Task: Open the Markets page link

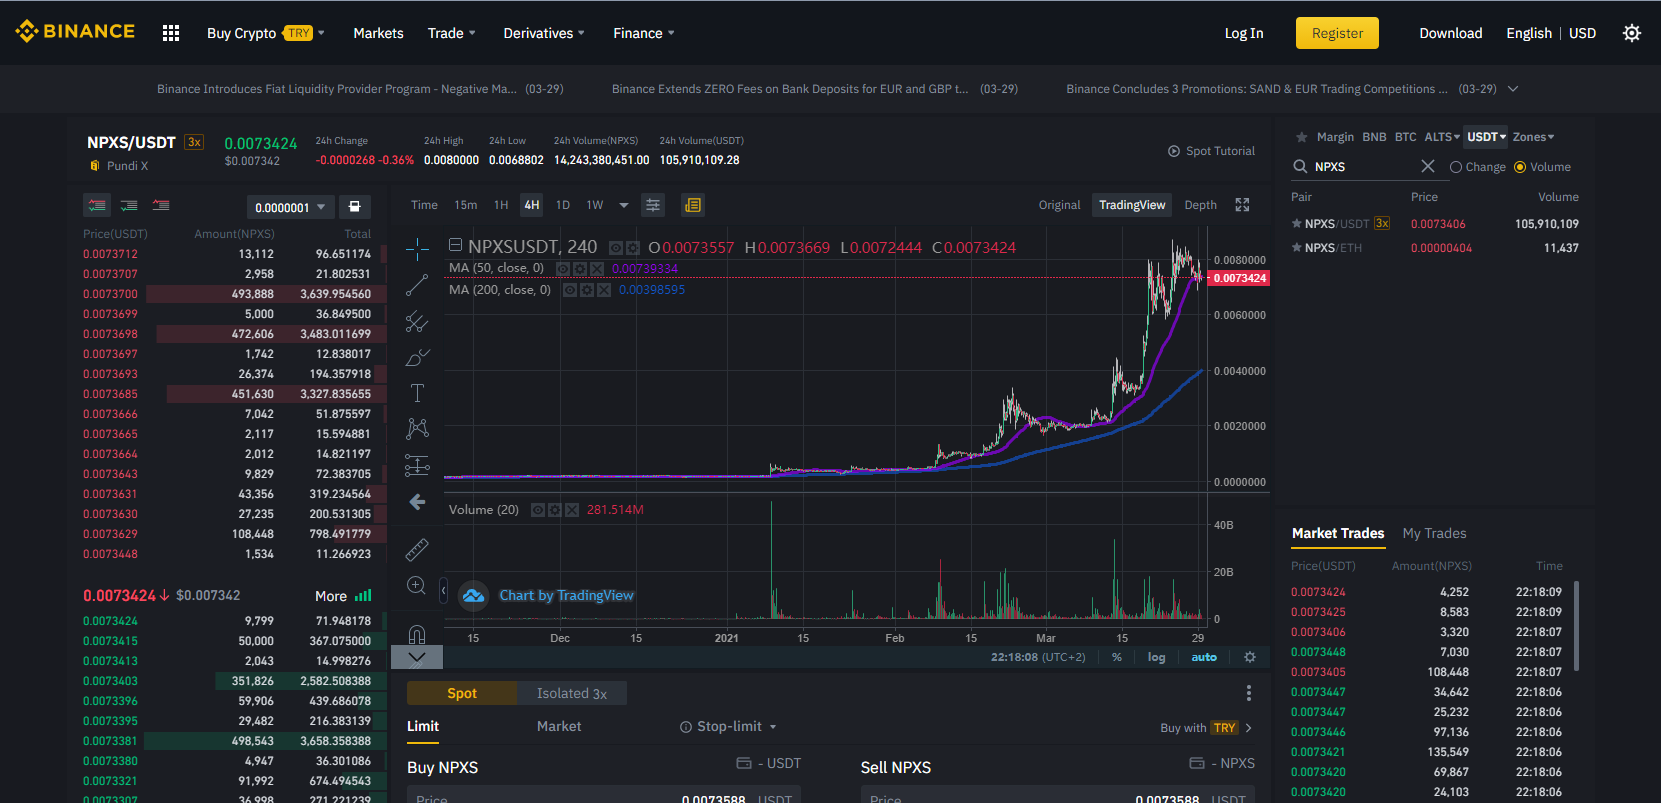Action: coord(378,33)
